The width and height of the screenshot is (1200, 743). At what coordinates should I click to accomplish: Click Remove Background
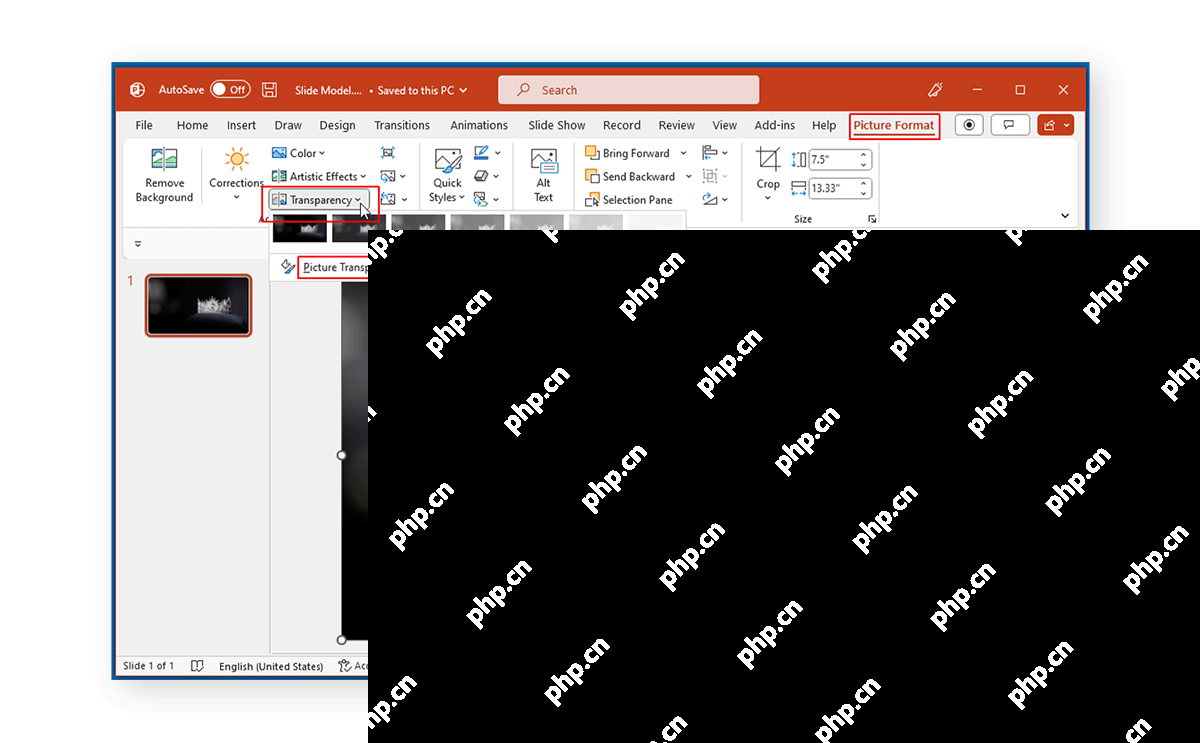coord(164,175)
